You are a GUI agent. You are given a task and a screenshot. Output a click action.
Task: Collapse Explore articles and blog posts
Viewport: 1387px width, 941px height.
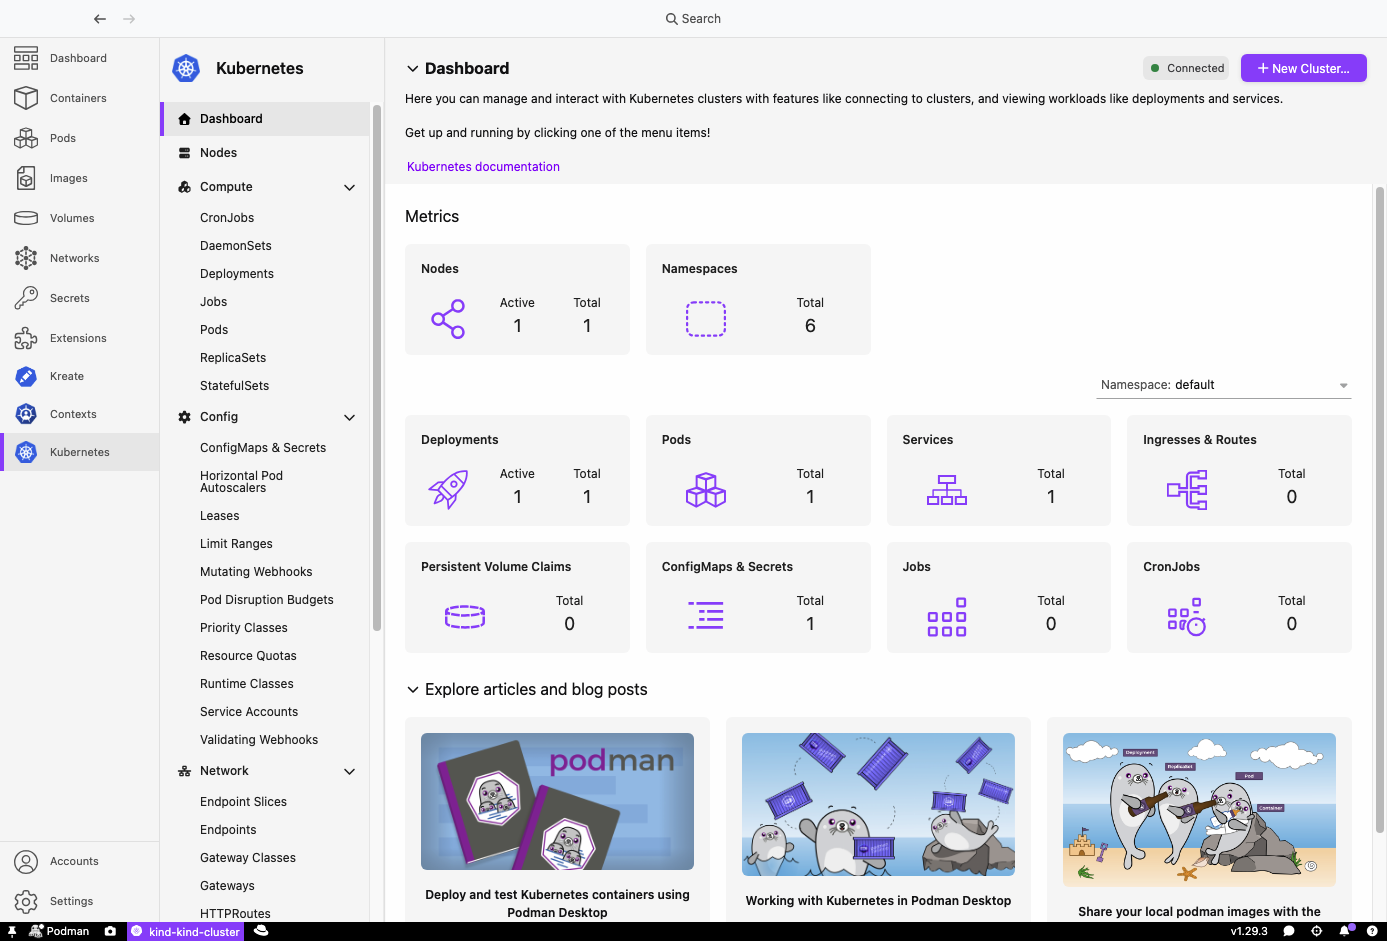point(412,690)
